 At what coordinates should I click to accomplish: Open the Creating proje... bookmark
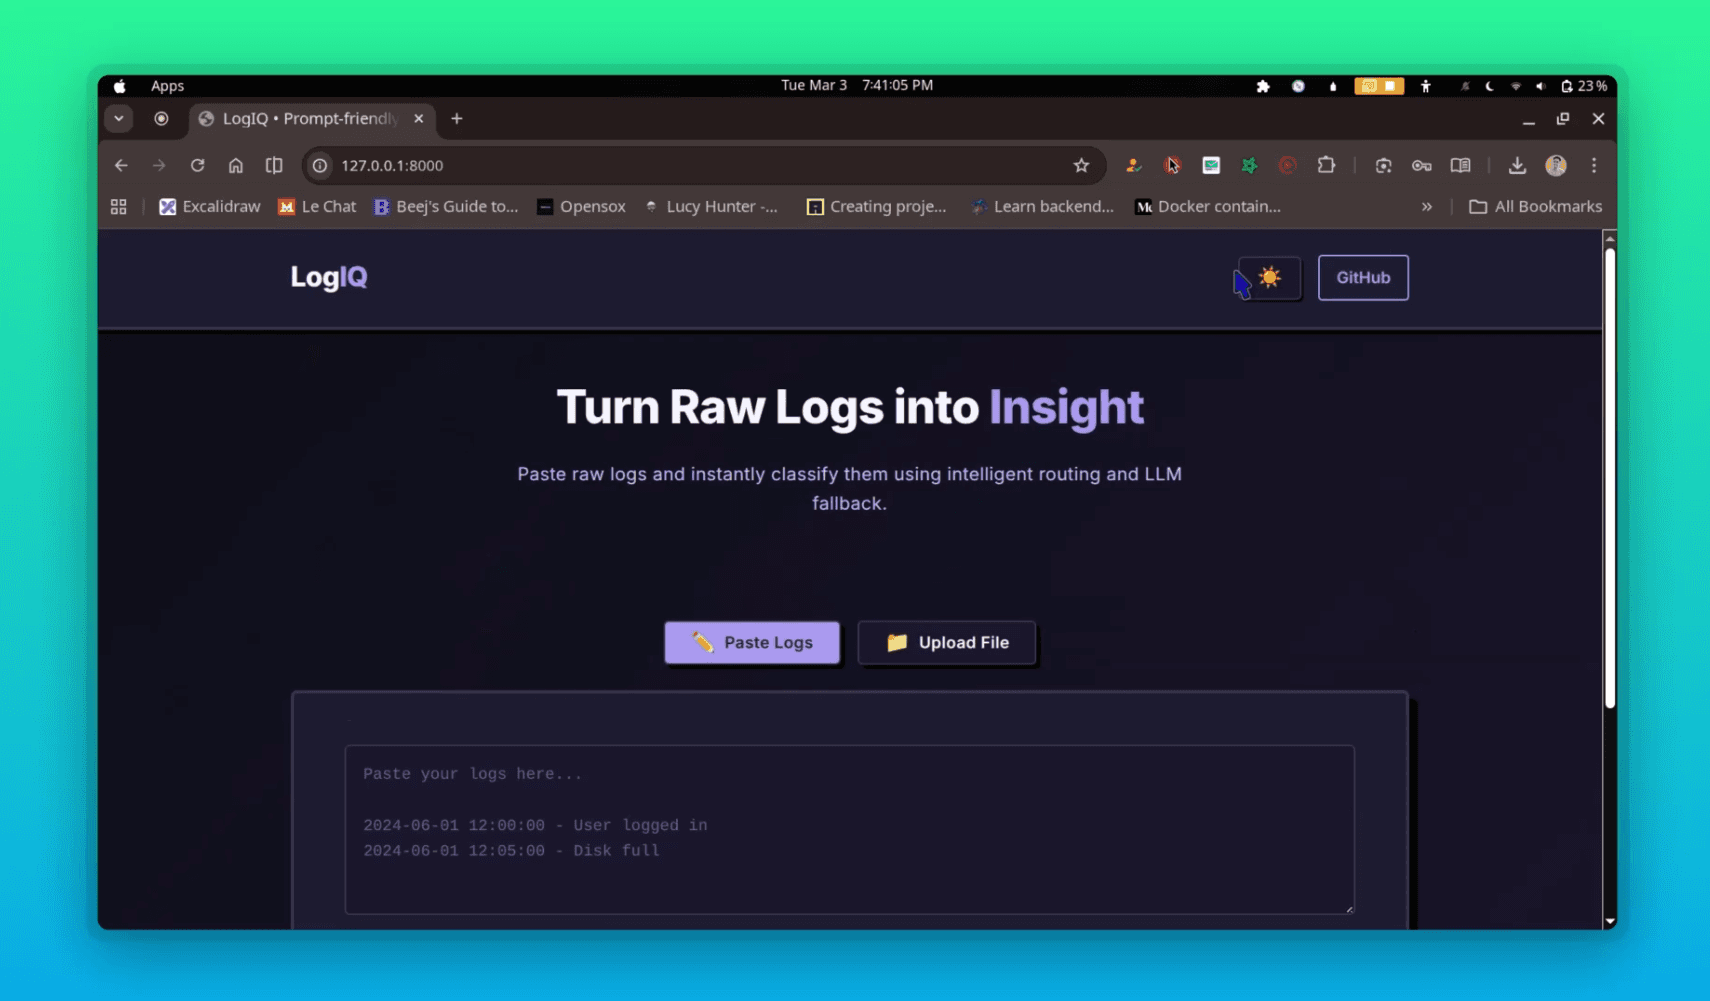point(876,207)
